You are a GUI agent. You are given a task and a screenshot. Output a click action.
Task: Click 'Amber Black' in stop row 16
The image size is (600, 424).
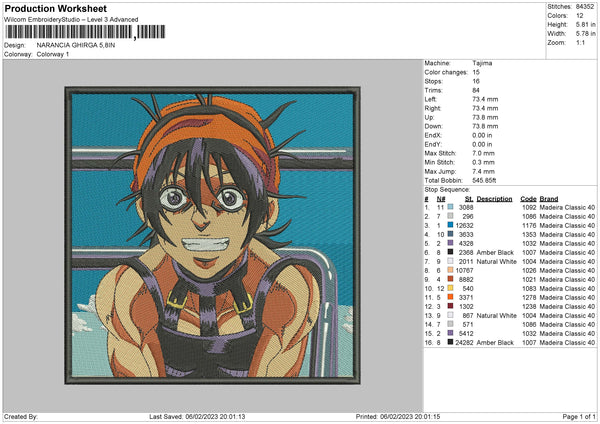click(495, 342)
